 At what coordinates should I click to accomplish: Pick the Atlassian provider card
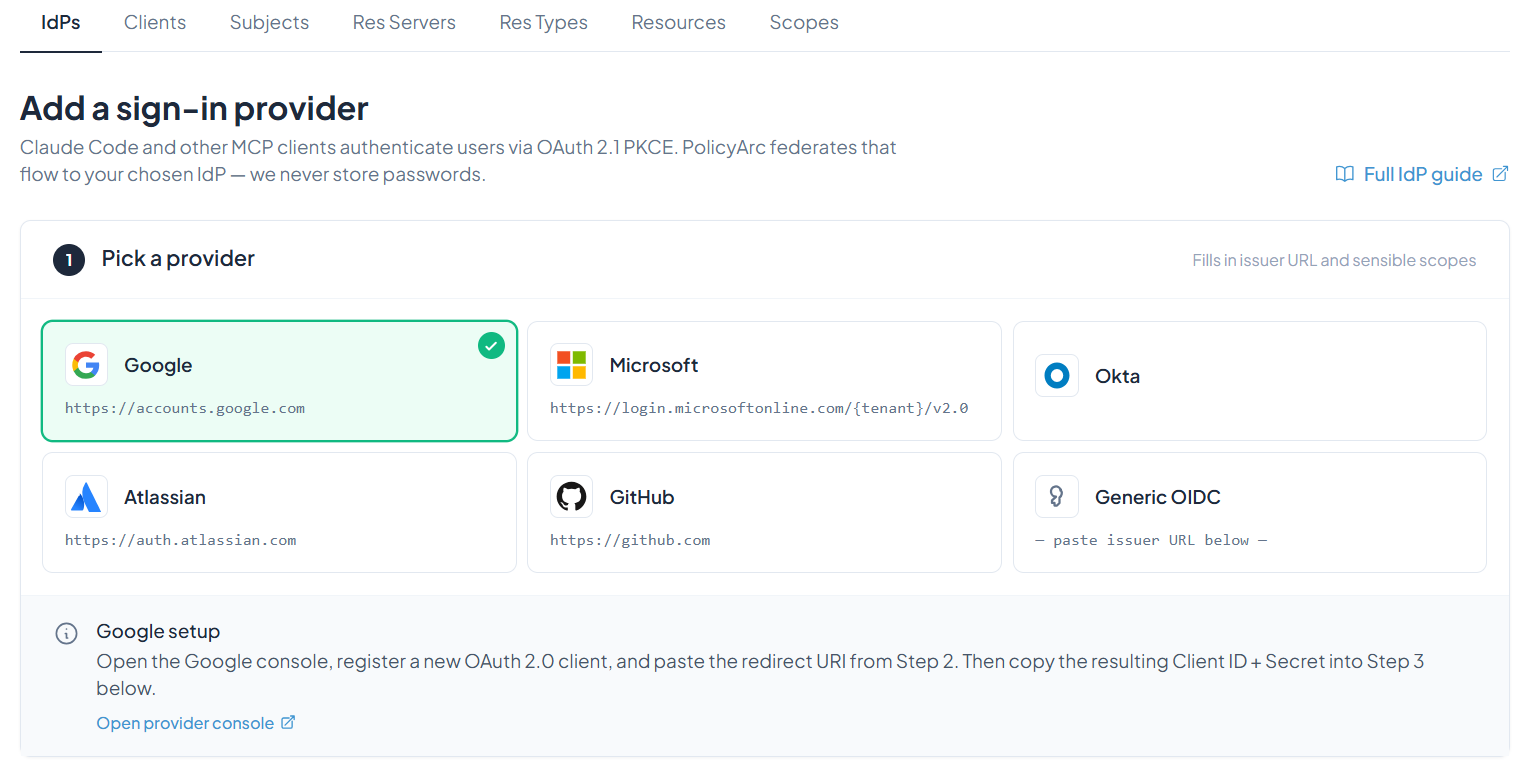point(279,512)
